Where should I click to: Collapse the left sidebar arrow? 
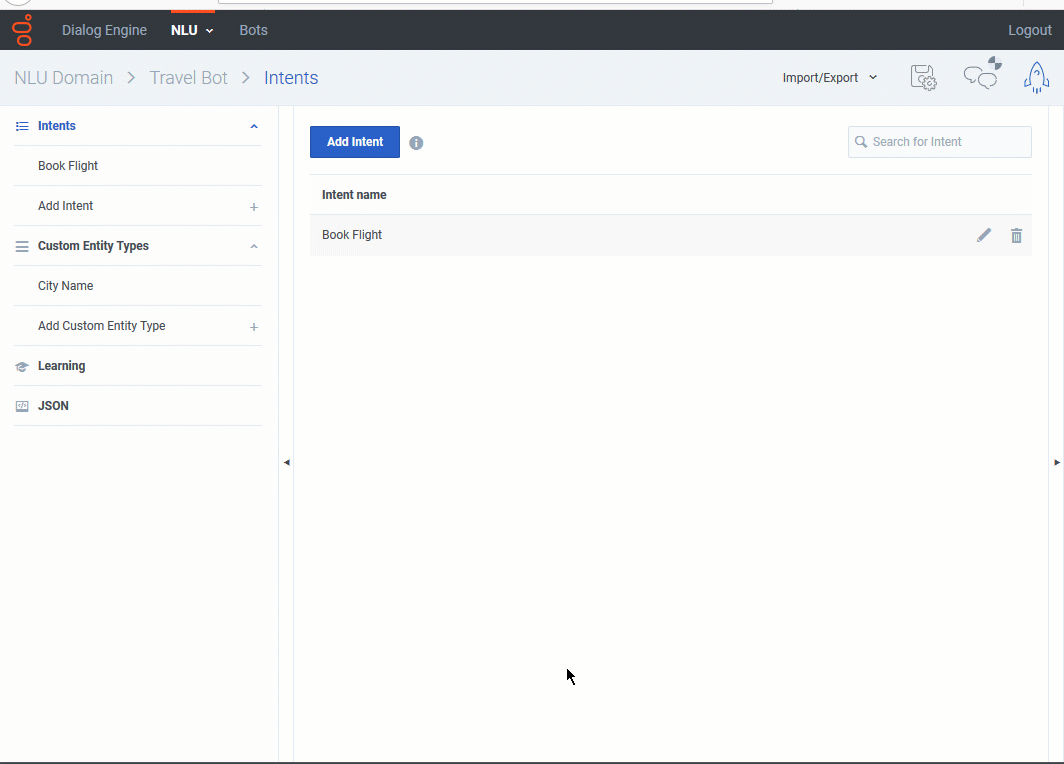[x=286, y=462]
